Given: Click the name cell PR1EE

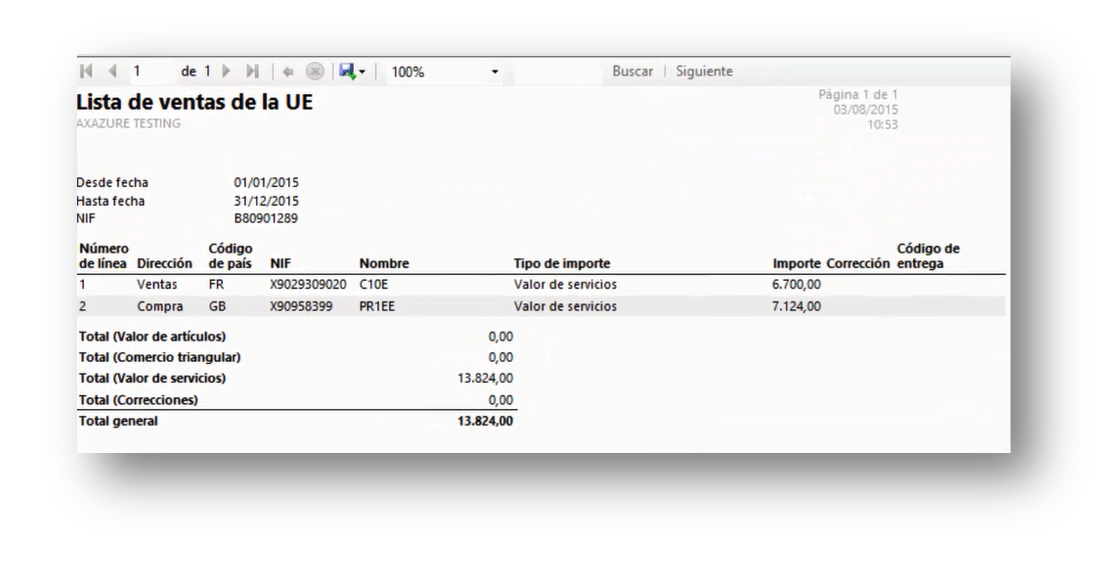Looking at the screenshot, I should click(x=377, y=307).
